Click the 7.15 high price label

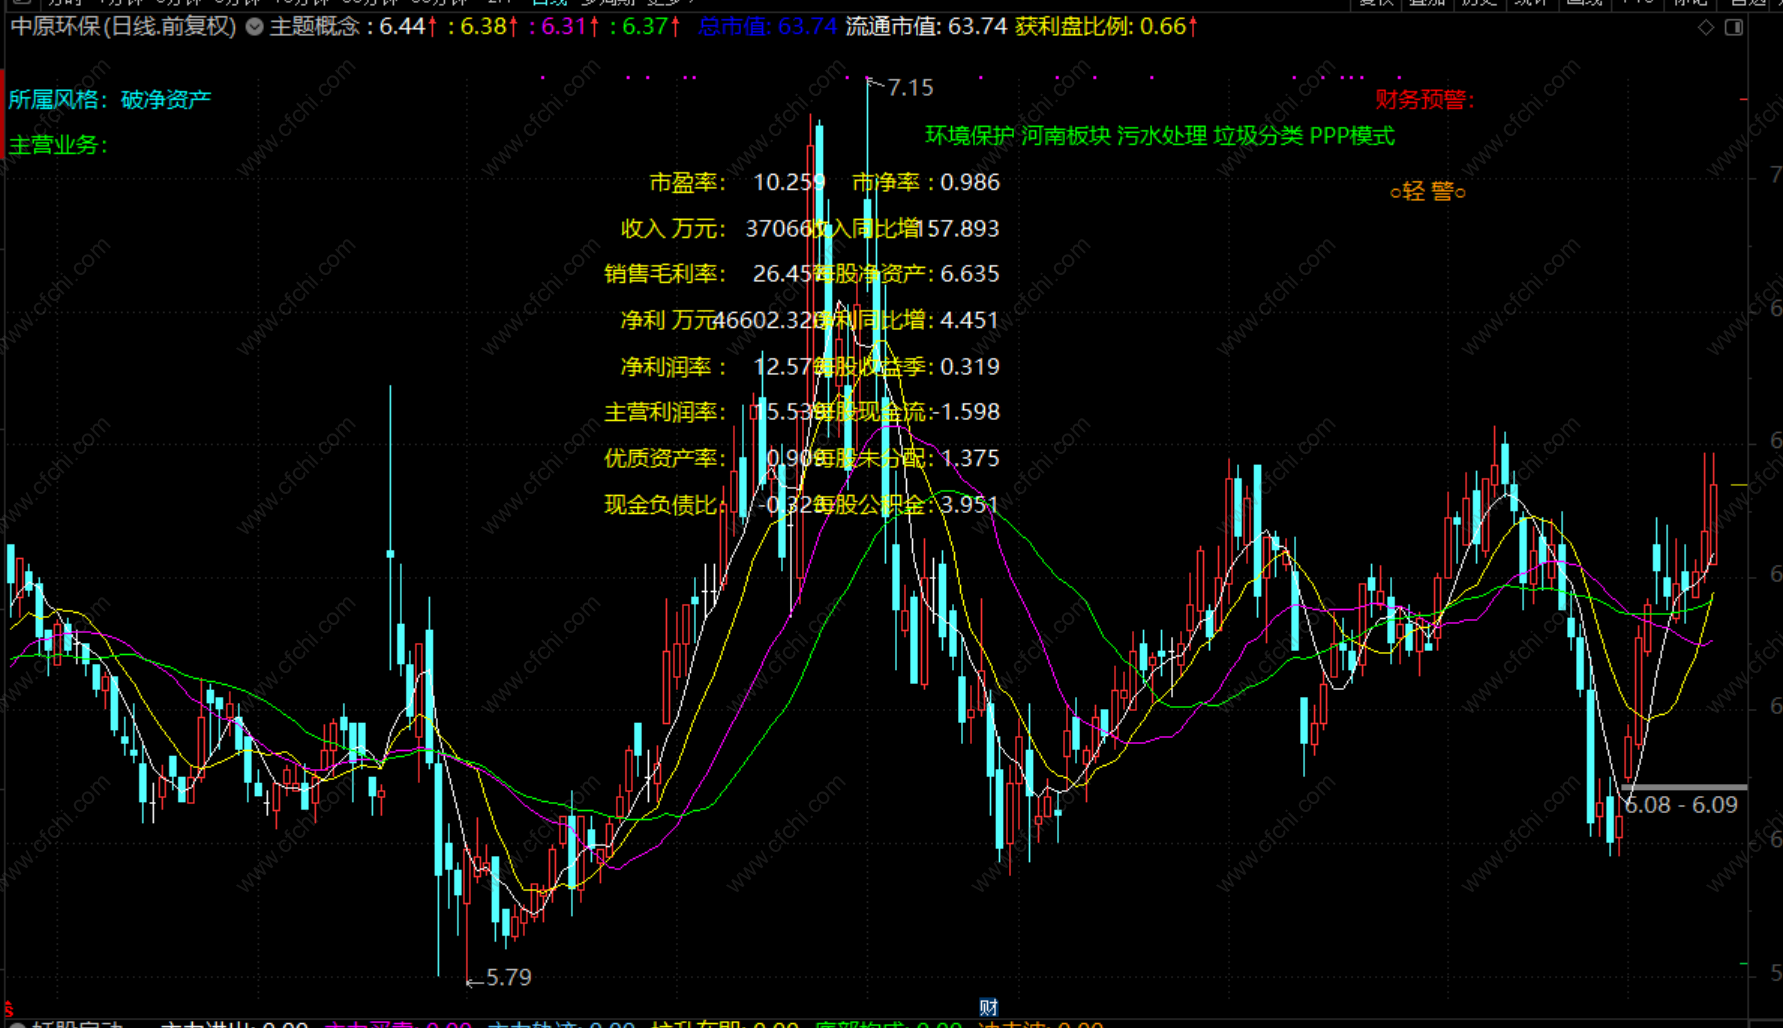(910, 88)
